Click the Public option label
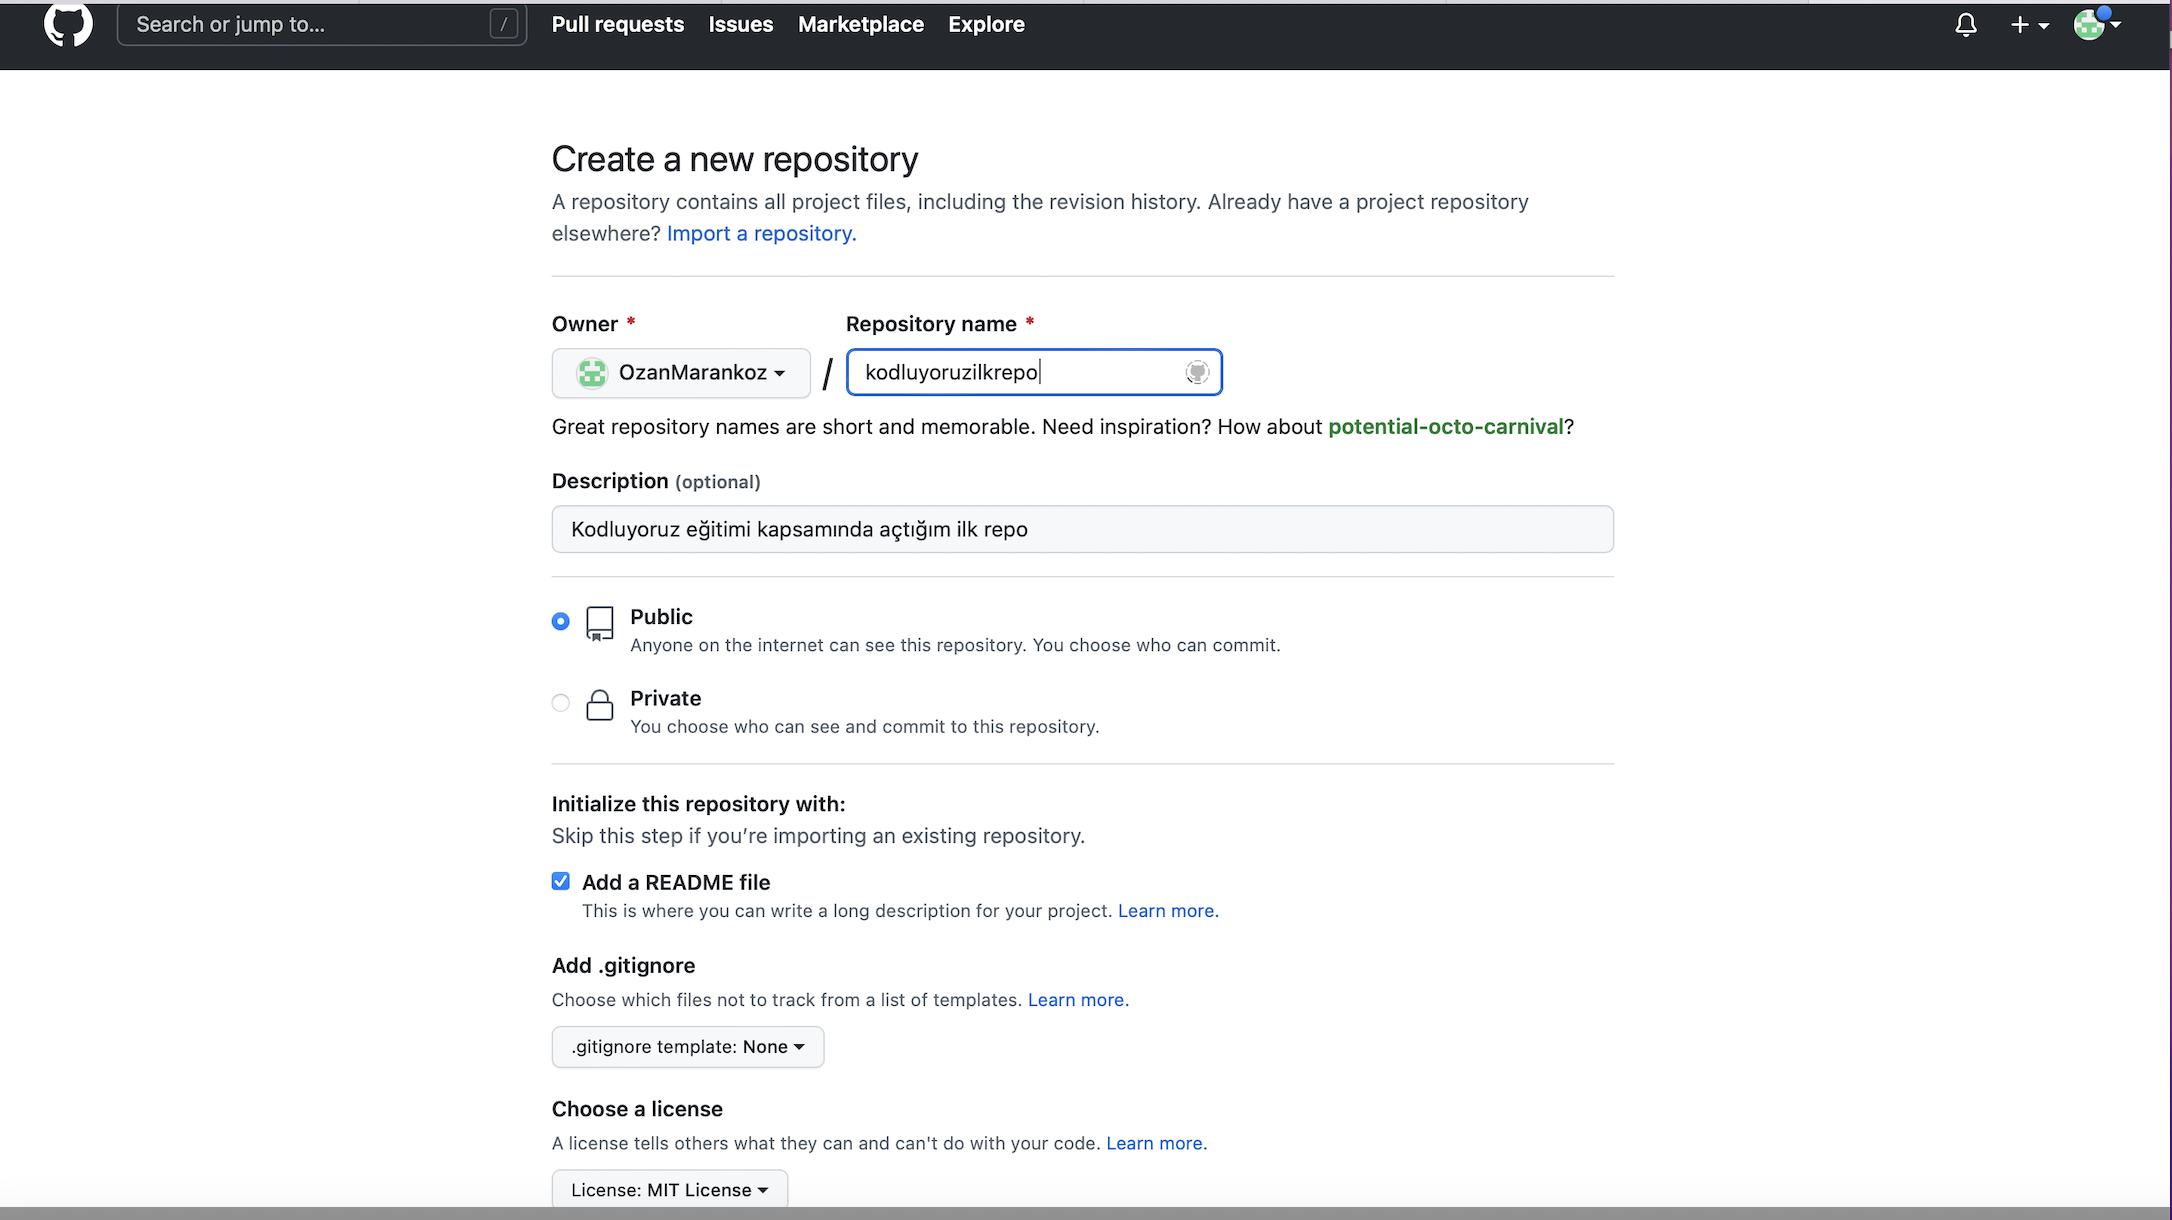 coord(661,617)
